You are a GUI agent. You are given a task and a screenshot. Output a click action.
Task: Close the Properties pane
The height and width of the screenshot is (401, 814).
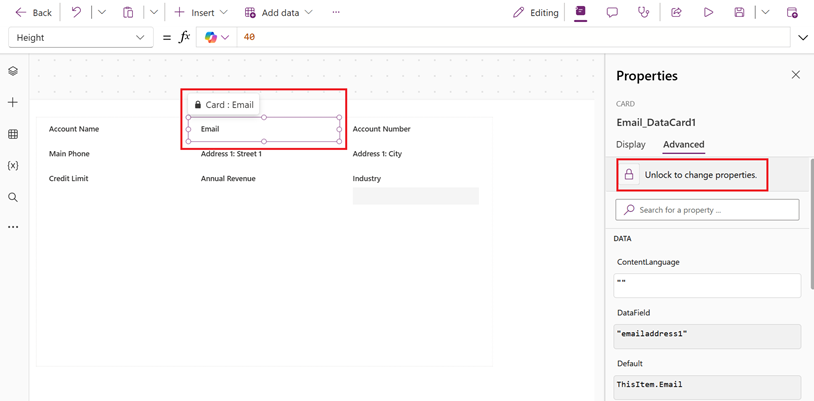pos(795,75)
